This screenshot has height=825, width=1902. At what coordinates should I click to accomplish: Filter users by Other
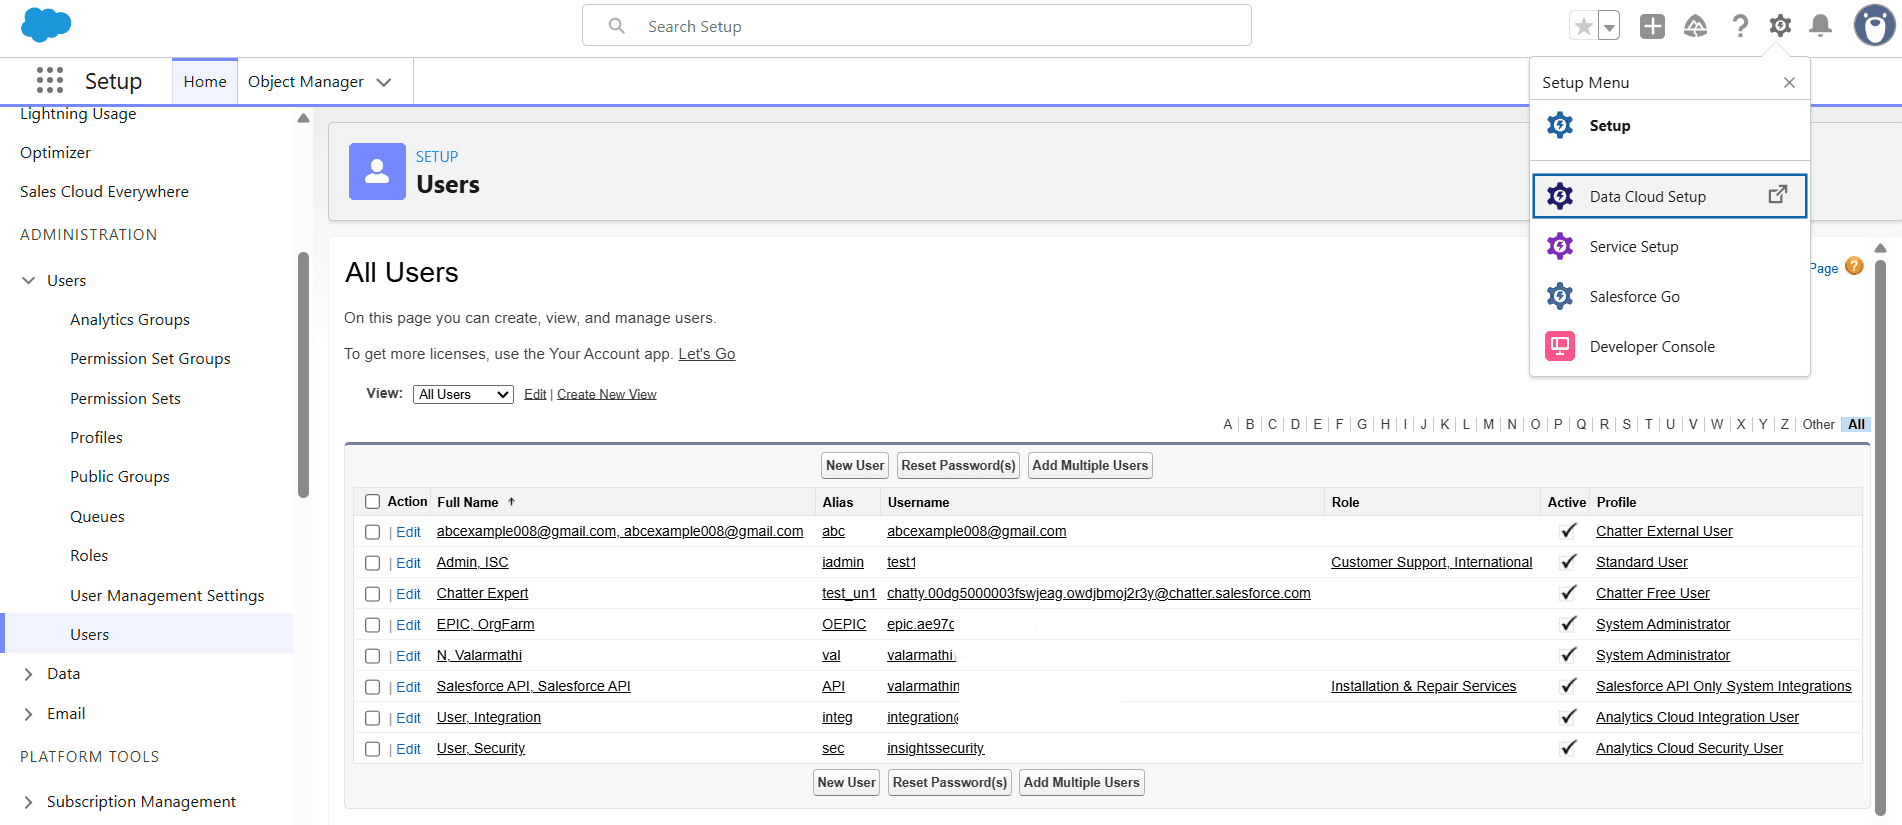pyautogui.click(x=1818, y=424)
